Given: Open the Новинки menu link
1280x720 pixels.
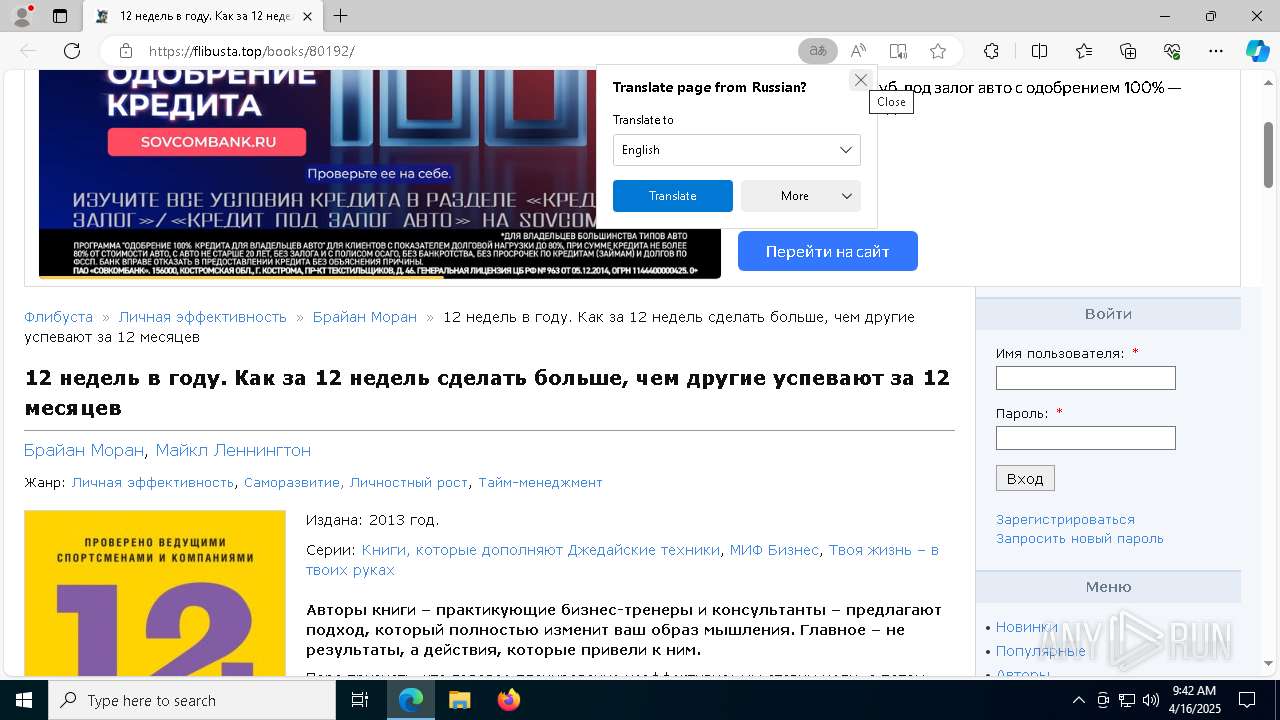Looking at the screenshot, I should (1026, 627).
